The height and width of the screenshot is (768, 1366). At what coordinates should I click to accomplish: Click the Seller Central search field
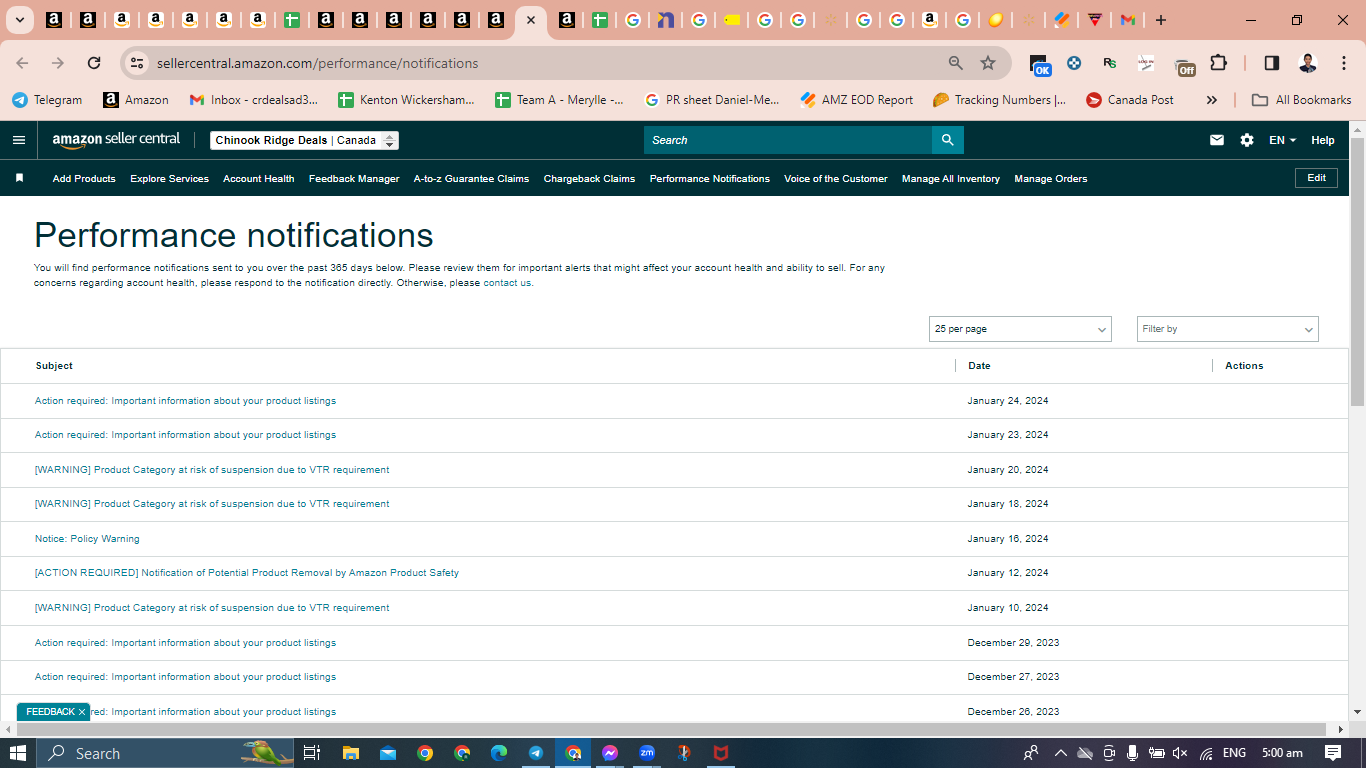coord(788,140)
